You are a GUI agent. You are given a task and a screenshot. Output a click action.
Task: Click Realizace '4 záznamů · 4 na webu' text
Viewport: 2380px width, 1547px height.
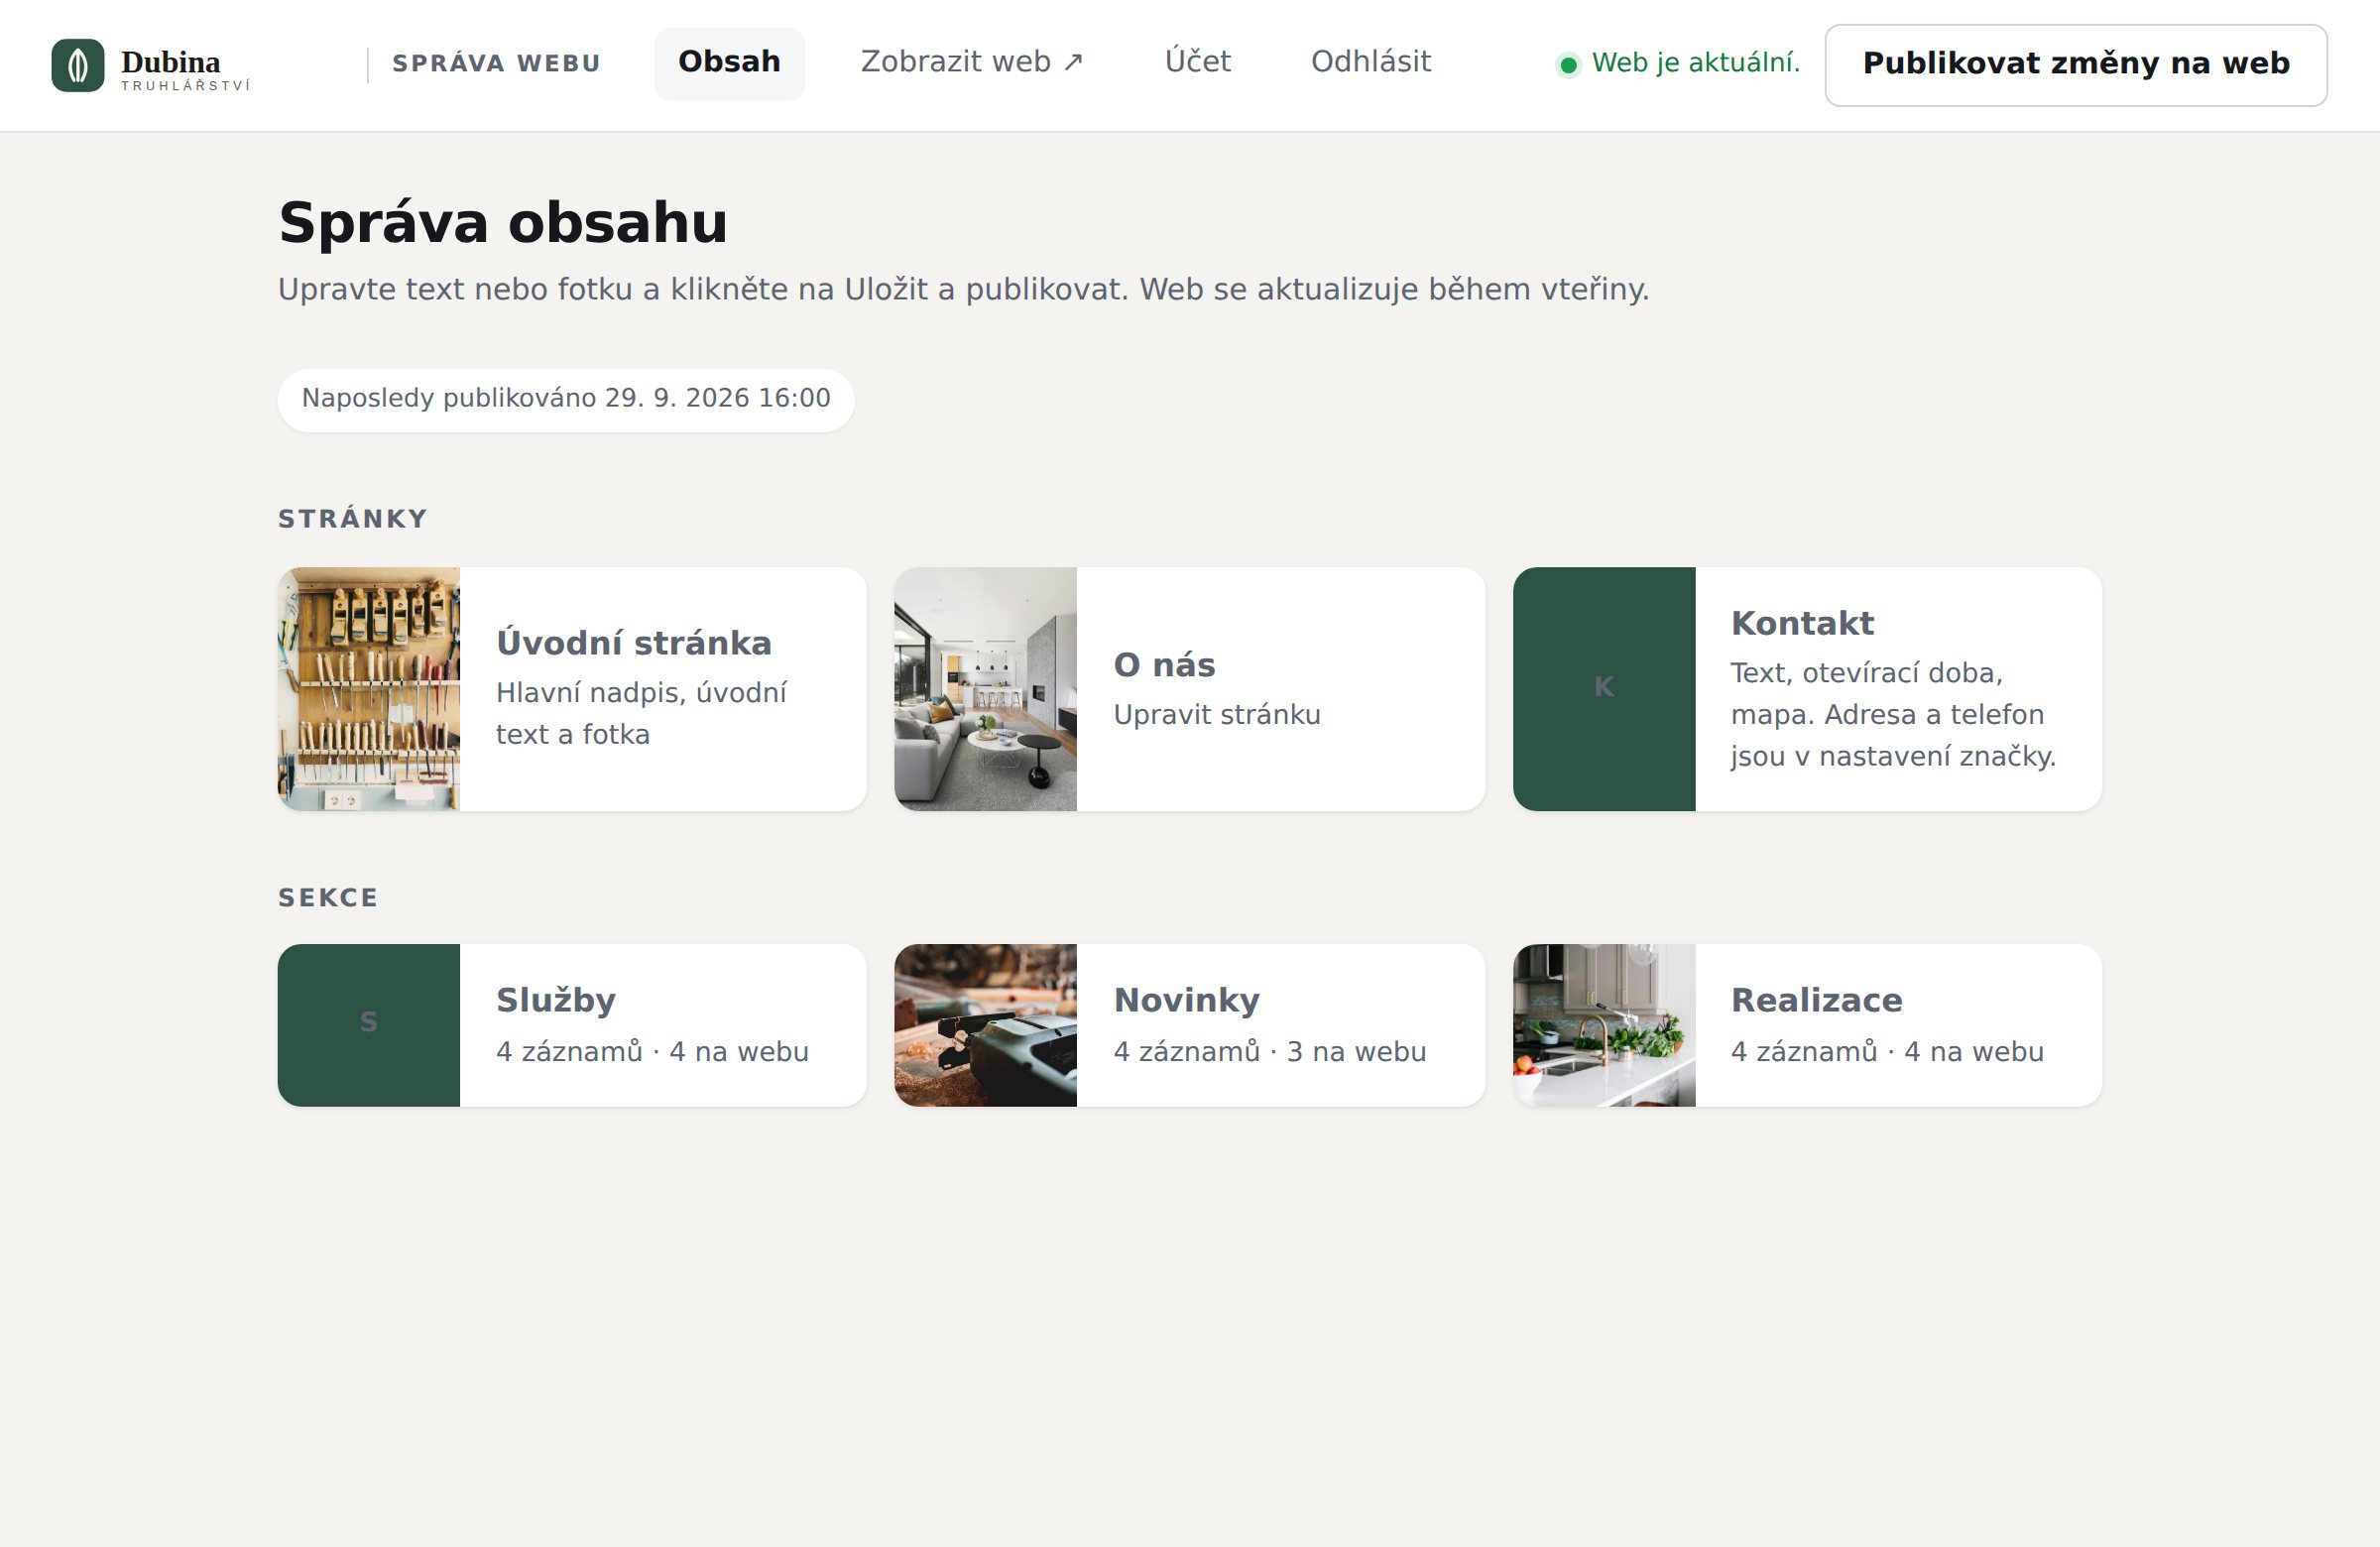1887,1052
